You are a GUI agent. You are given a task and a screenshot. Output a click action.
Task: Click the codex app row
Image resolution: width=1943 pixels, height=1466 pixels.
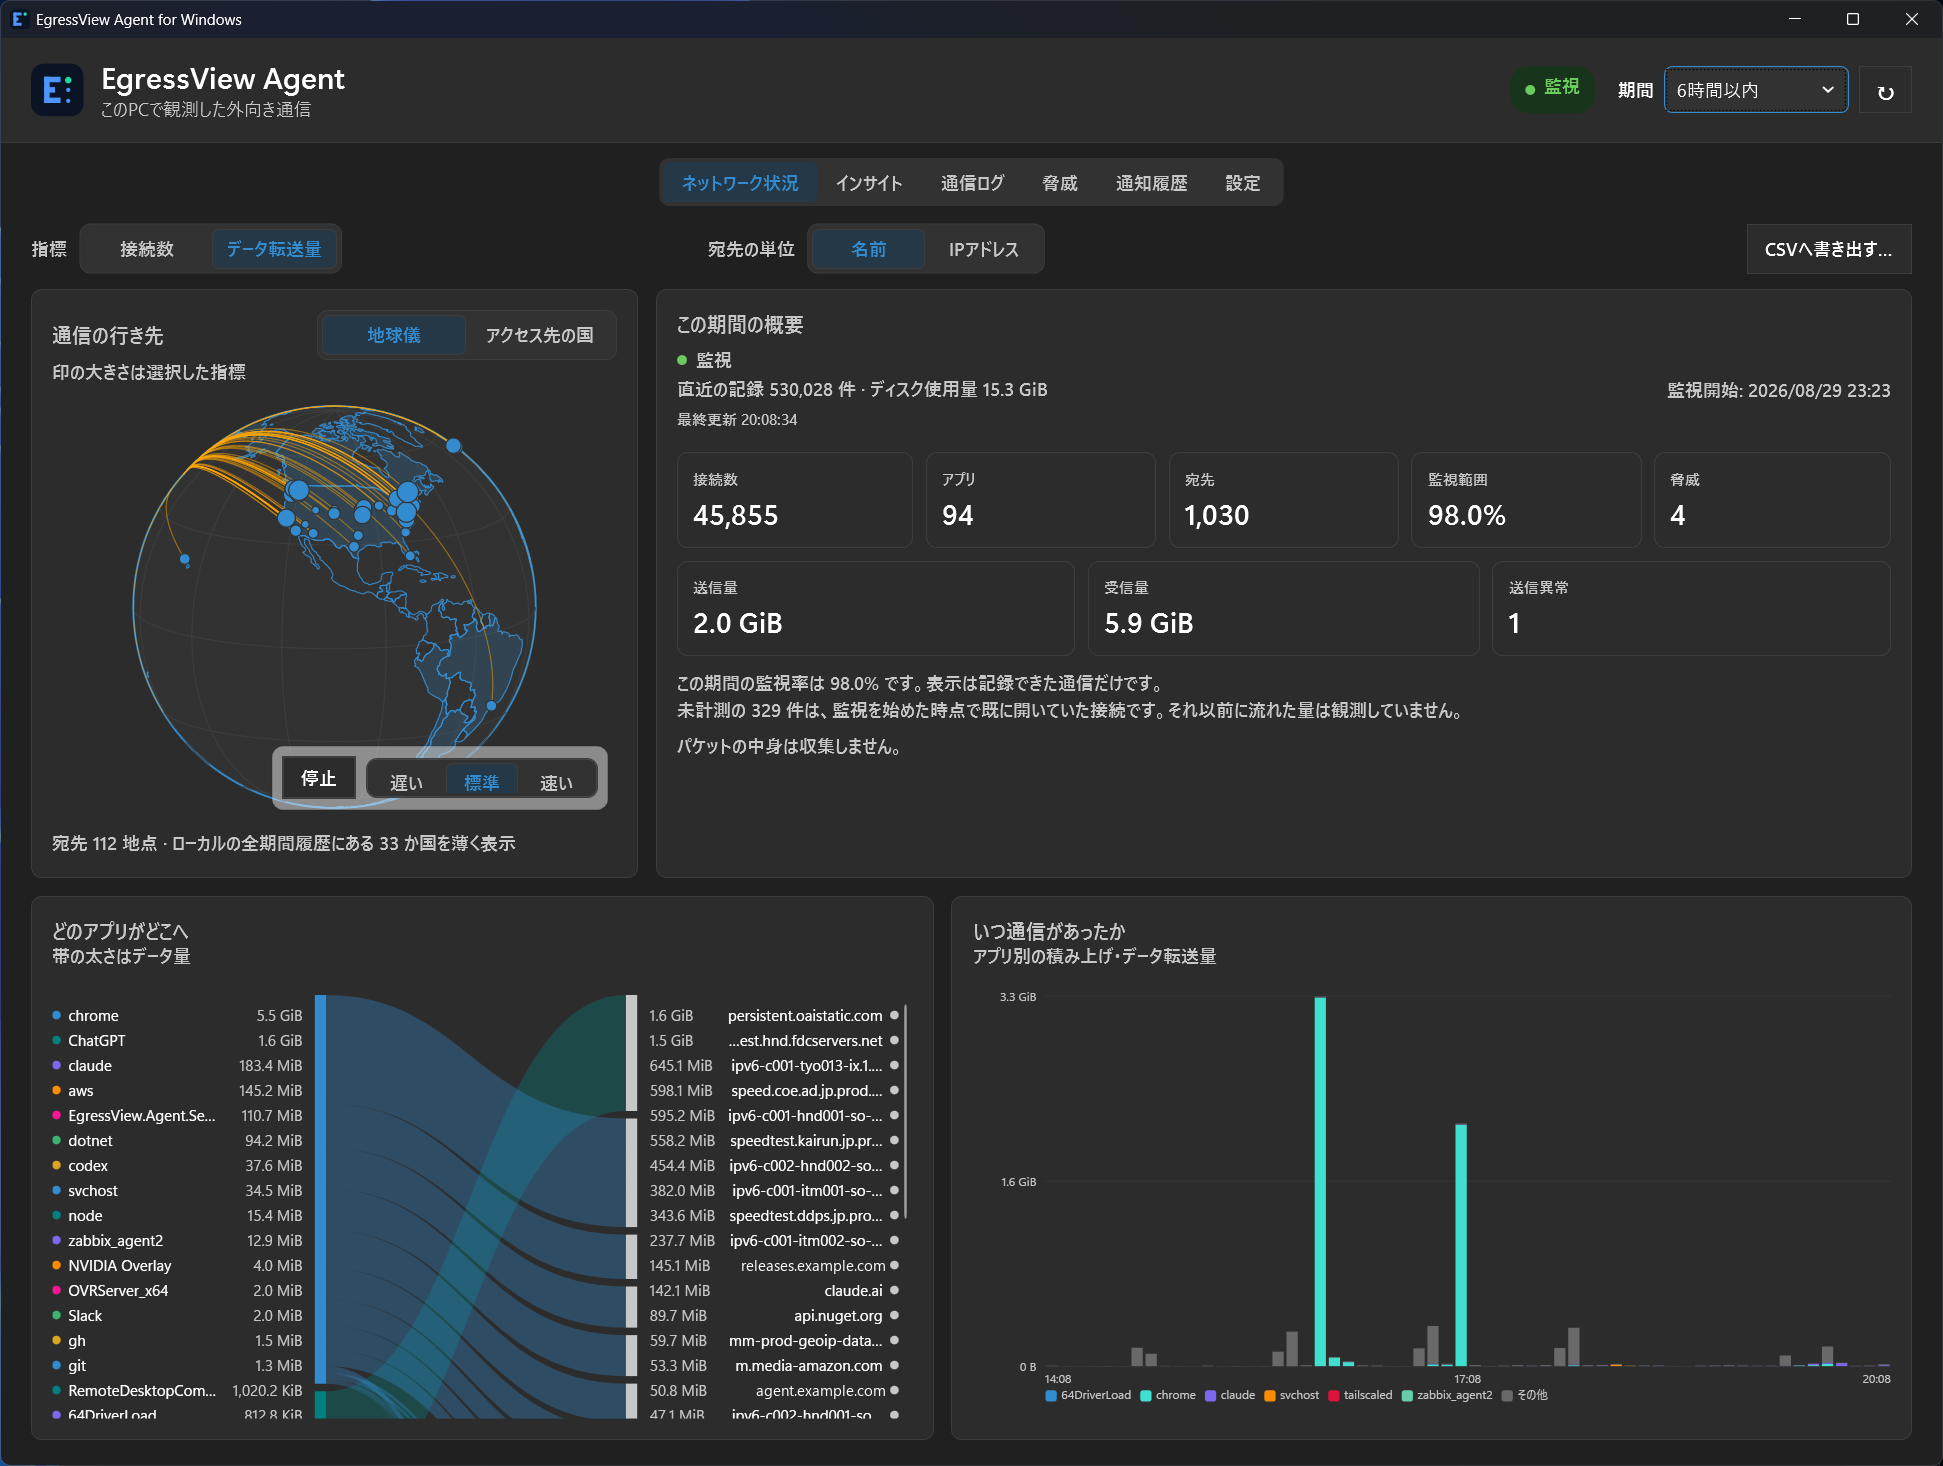(x=177, y=1165)
